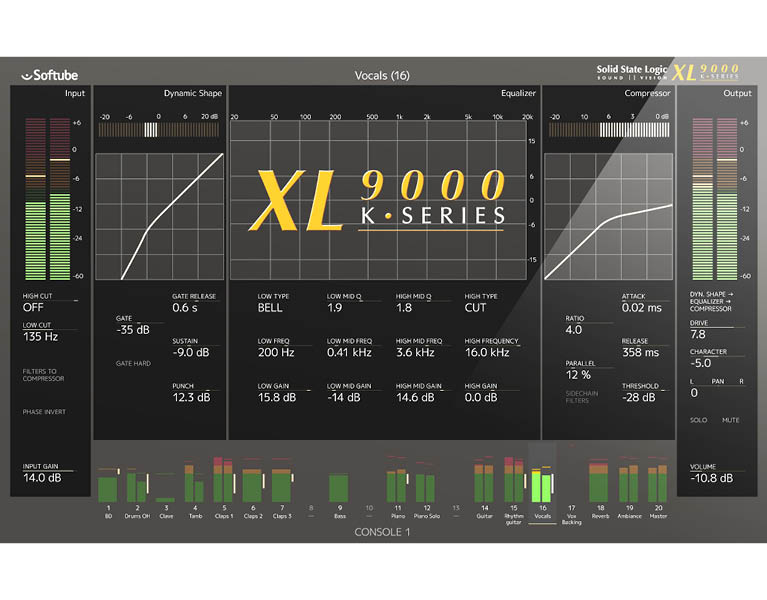
Task: Select channel 14 Guitar meter
Action: (x=484, y=481)
